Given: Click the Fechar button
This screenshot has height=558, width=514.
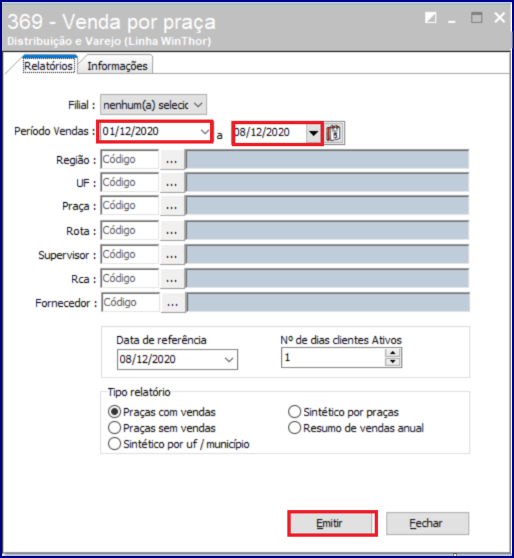Looking at the screenshot, I should coord(427,523).
